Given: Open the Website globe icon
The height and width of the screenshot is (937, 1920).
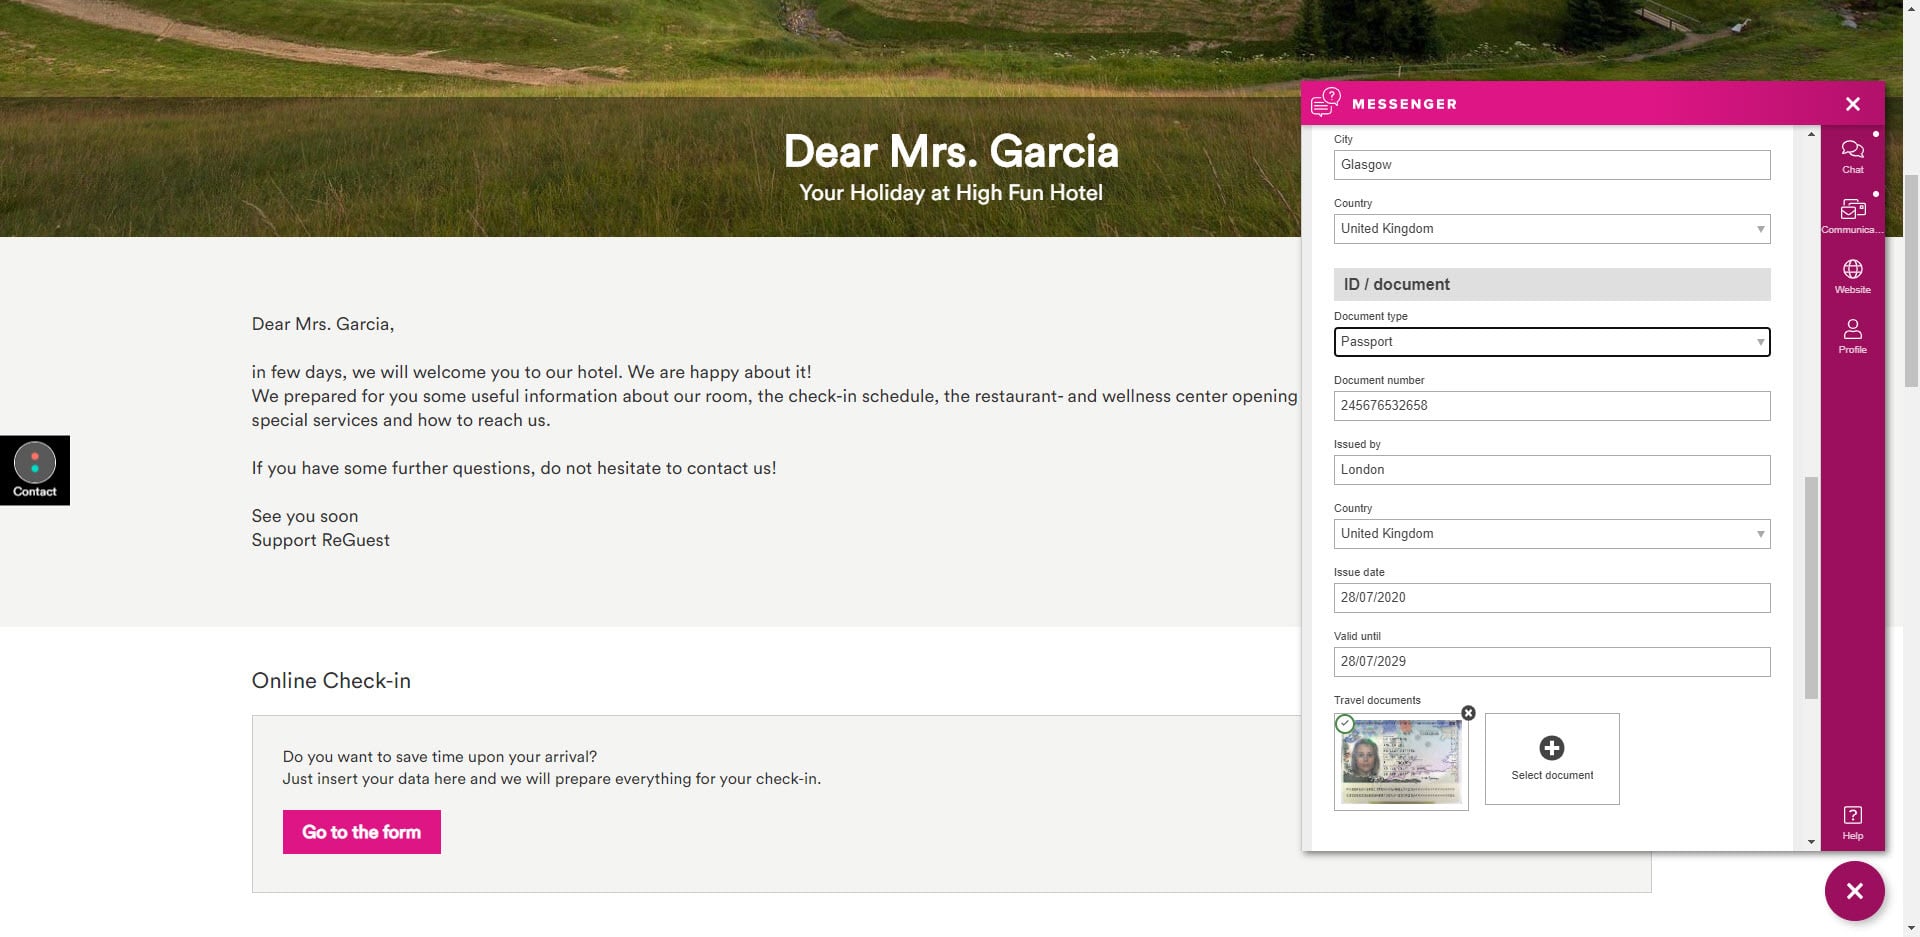Looking at the screenshot, I should (x=1852, y=276).
